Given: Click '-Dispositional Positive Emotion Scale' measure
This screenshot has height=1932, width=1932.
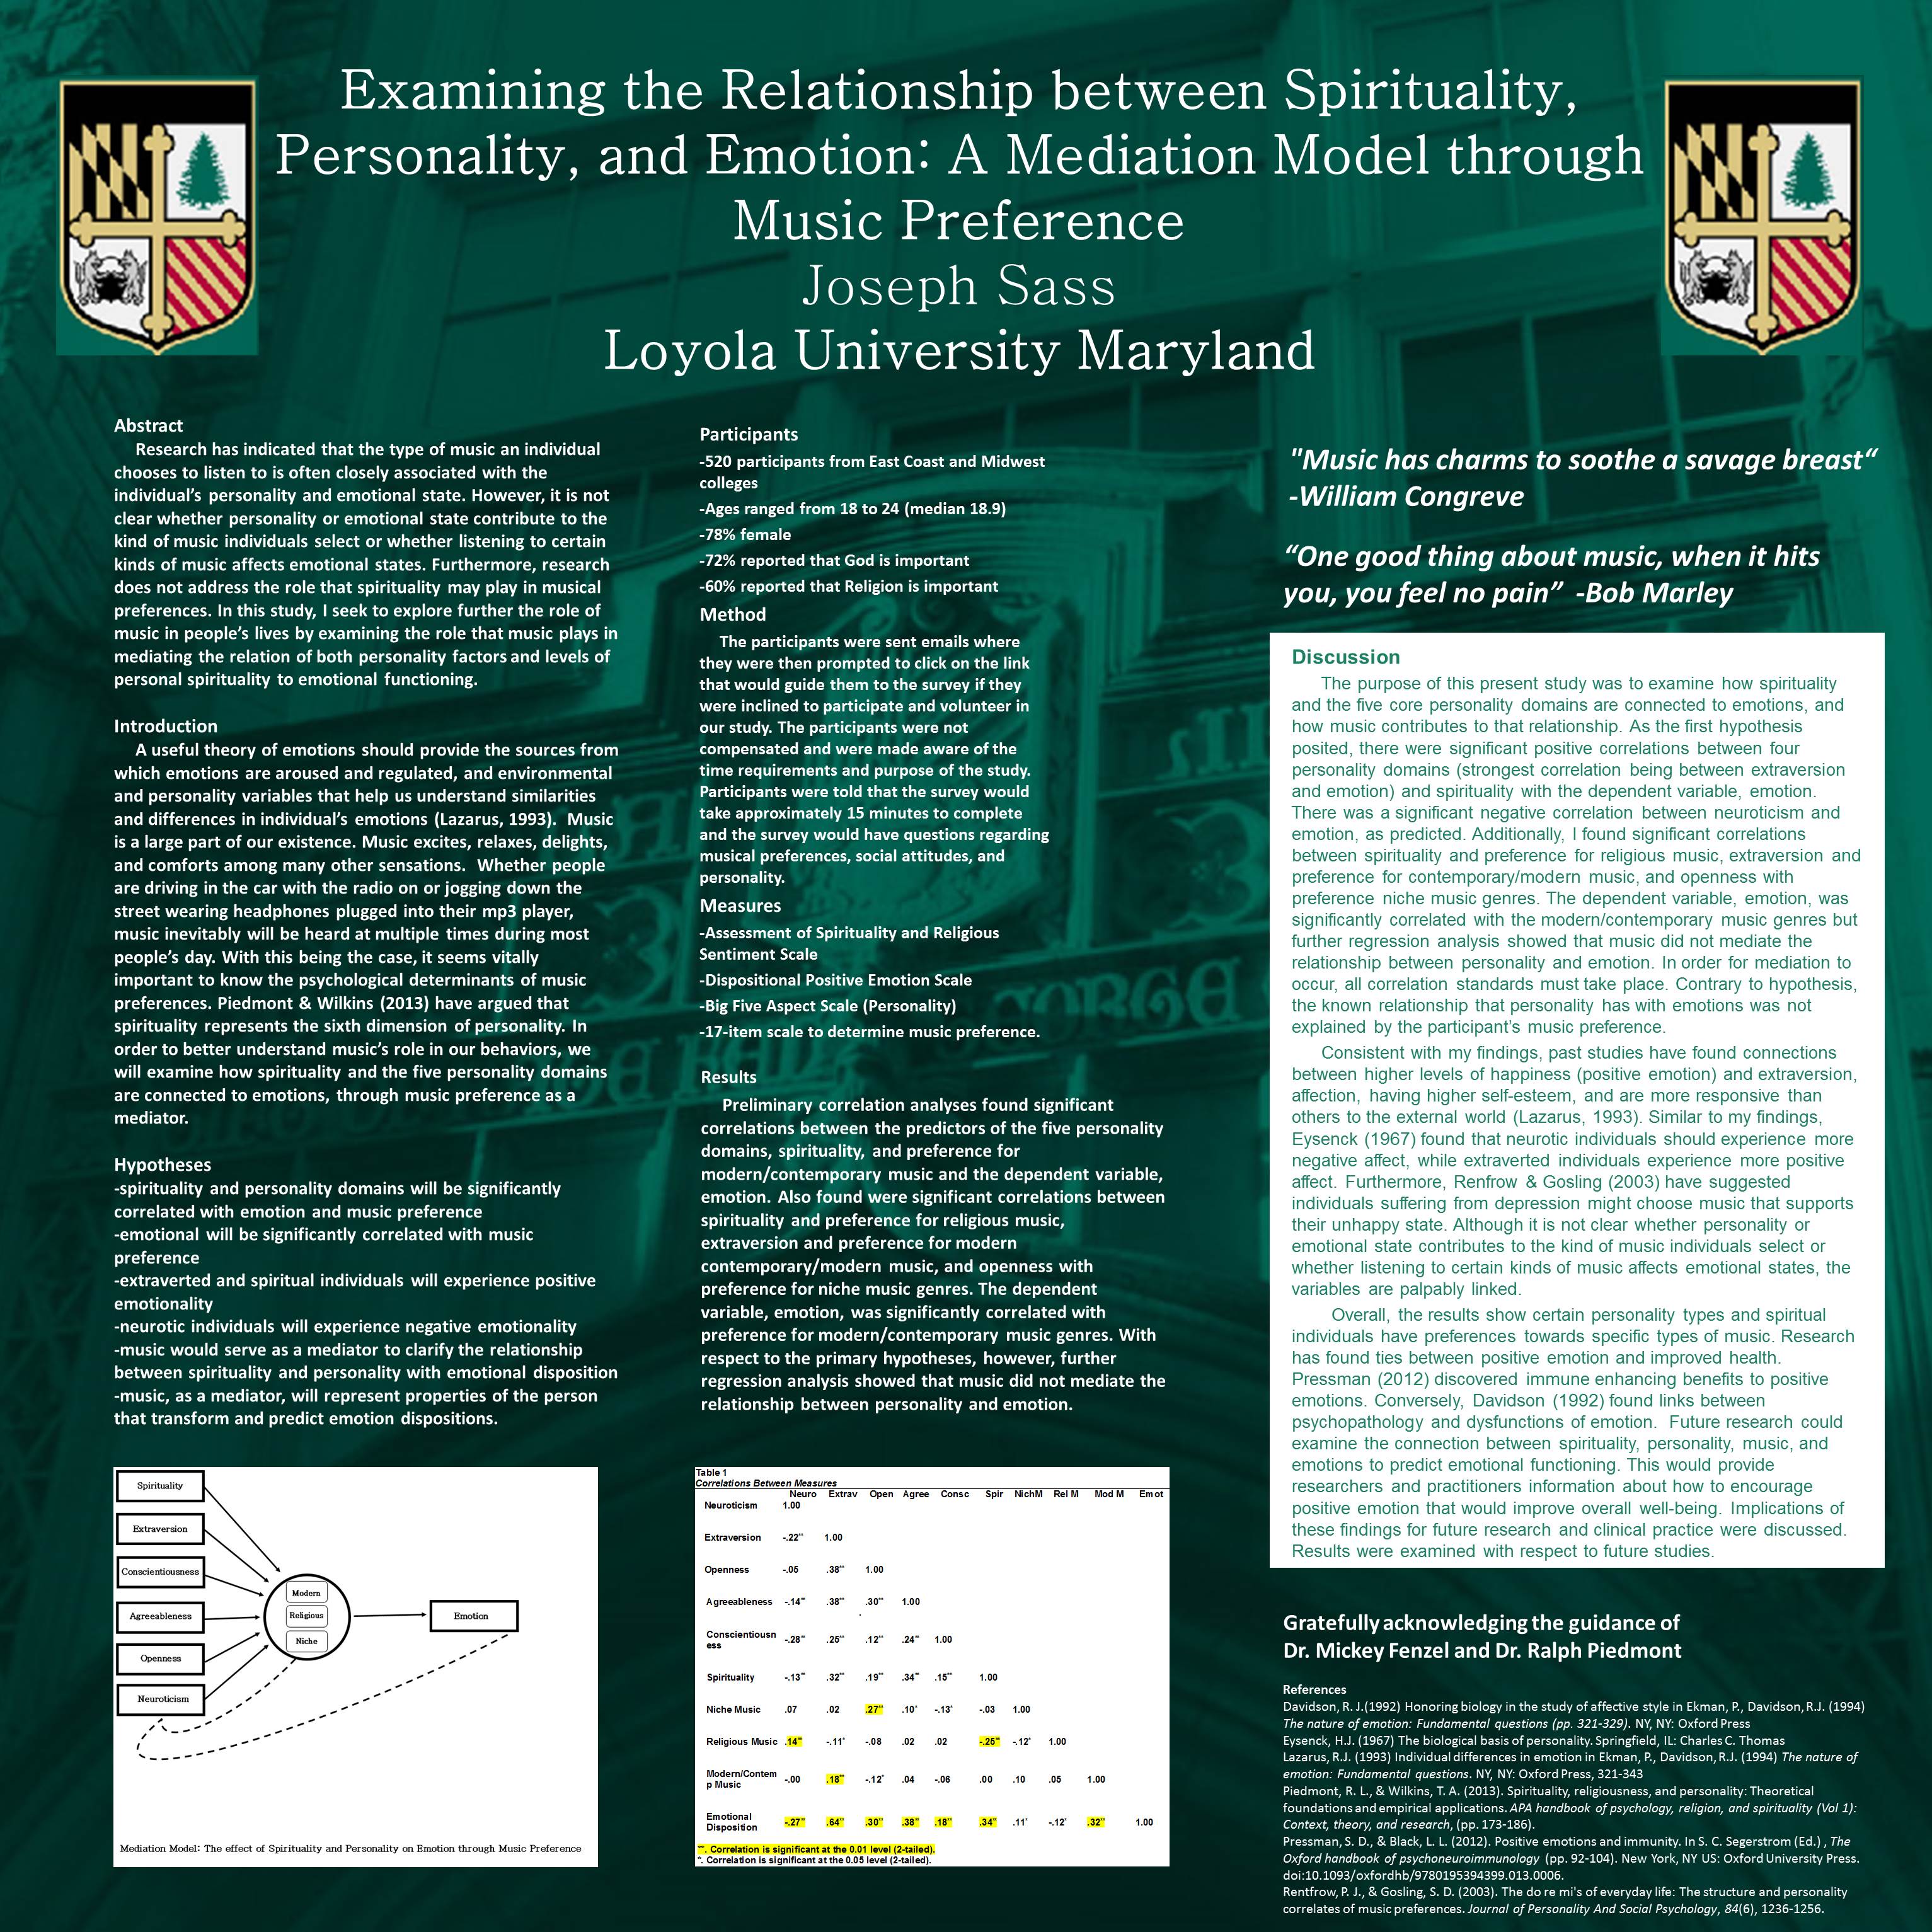Looking at the screenshot, I should (835, 980).
